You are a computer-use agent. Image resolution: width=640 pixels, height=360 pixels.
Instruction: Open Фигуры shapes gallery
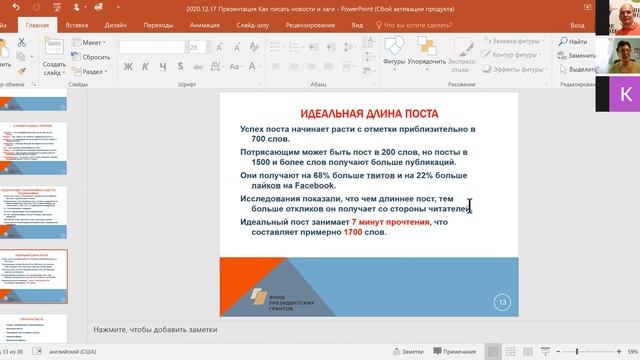coord(394,53)
